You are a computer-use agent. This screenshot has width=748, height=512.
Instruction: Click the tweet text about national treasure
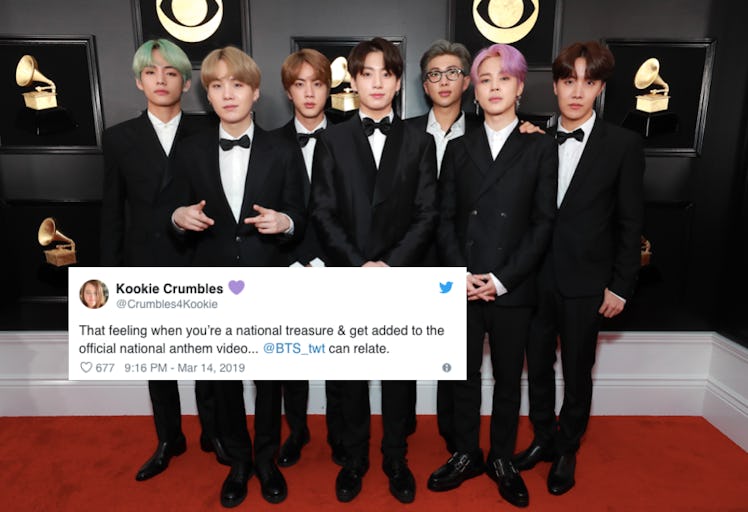tap(261, 339)
